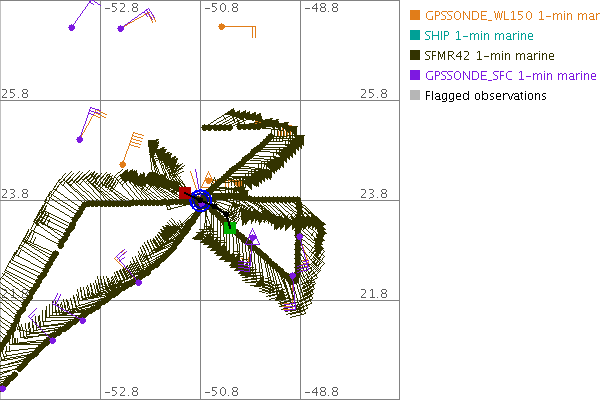Screen dimensions: 600x400
Task: Click the orange GPSSONDE_WL150 legend swatch
Action: tap(415, 15)
